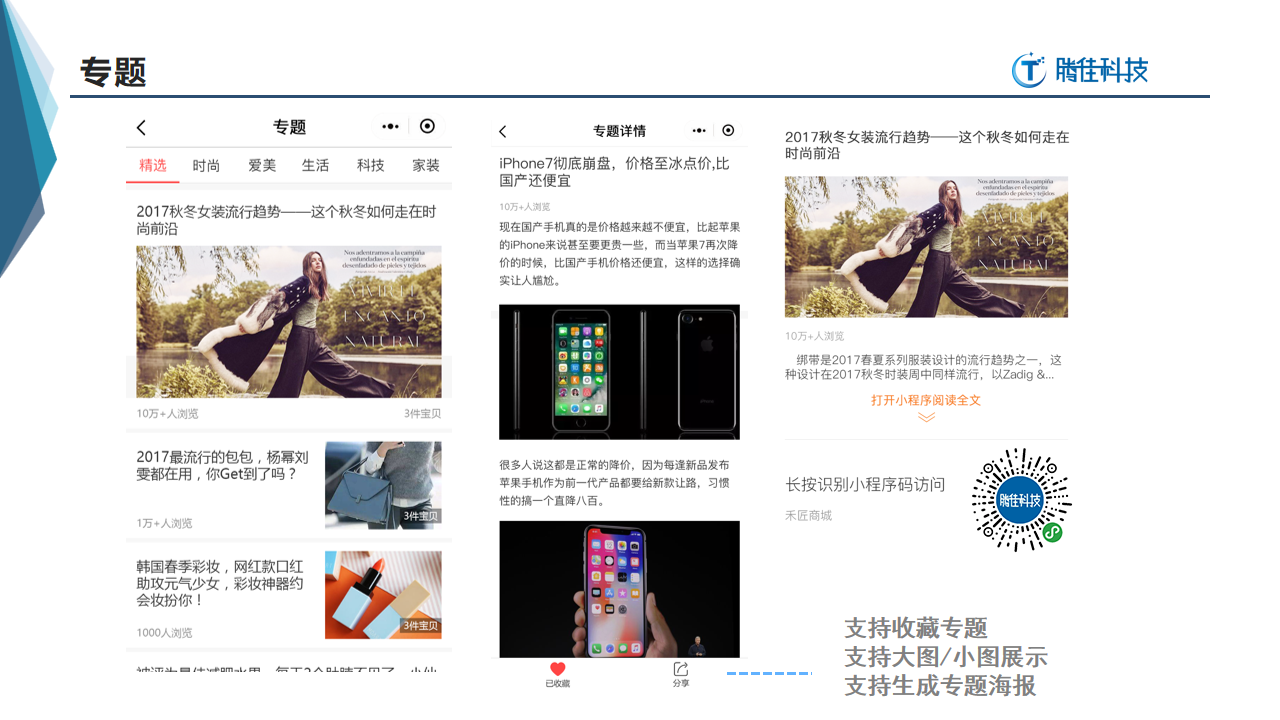Click the 专题详情 page title
1280x720 pixels.
coord(619,131)
